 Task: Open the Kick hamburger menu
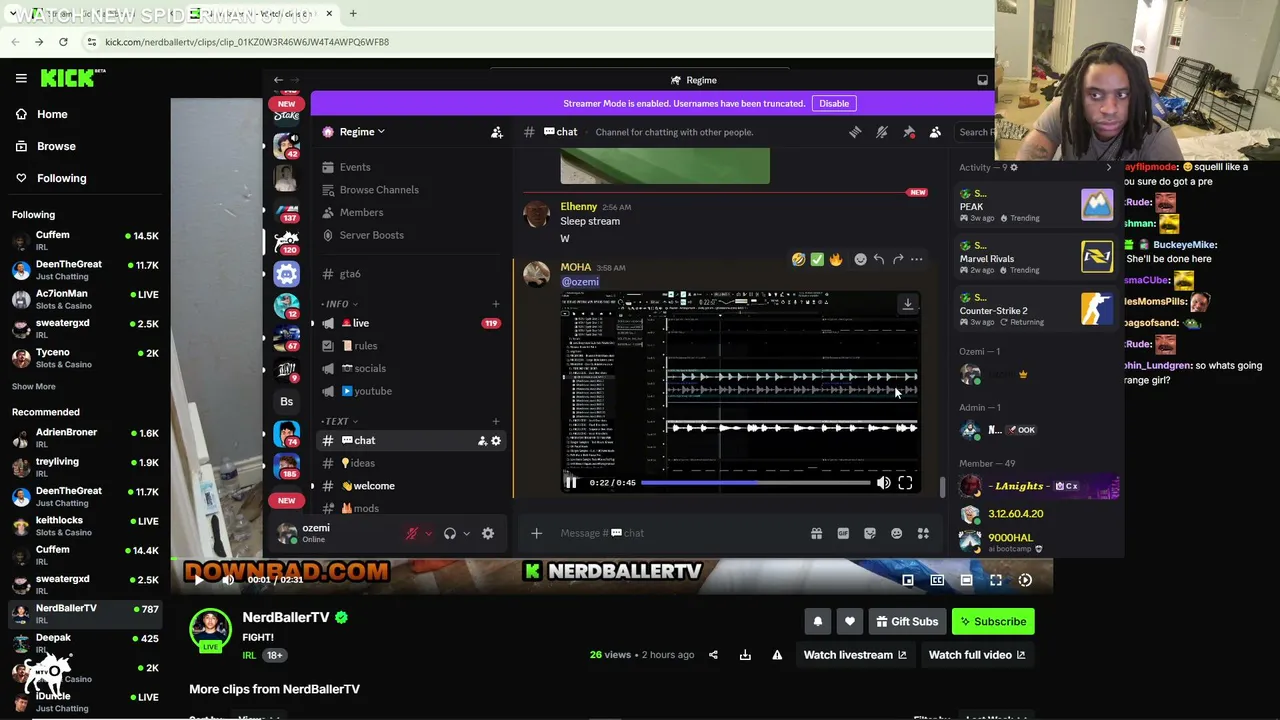coord(21,78)
